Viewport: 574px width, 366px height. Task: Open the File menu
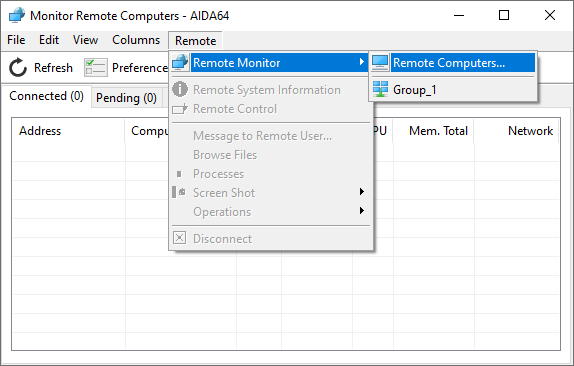[x=16, y=40]
